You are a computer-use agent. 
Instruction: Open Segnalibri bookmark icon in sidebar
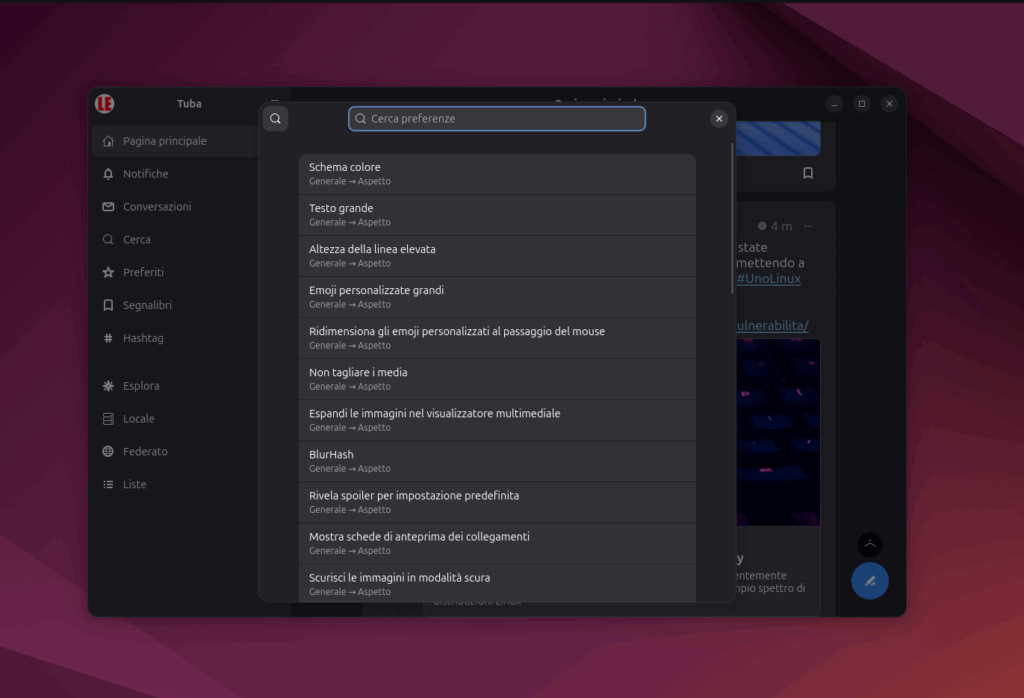[x=108, y=306]
